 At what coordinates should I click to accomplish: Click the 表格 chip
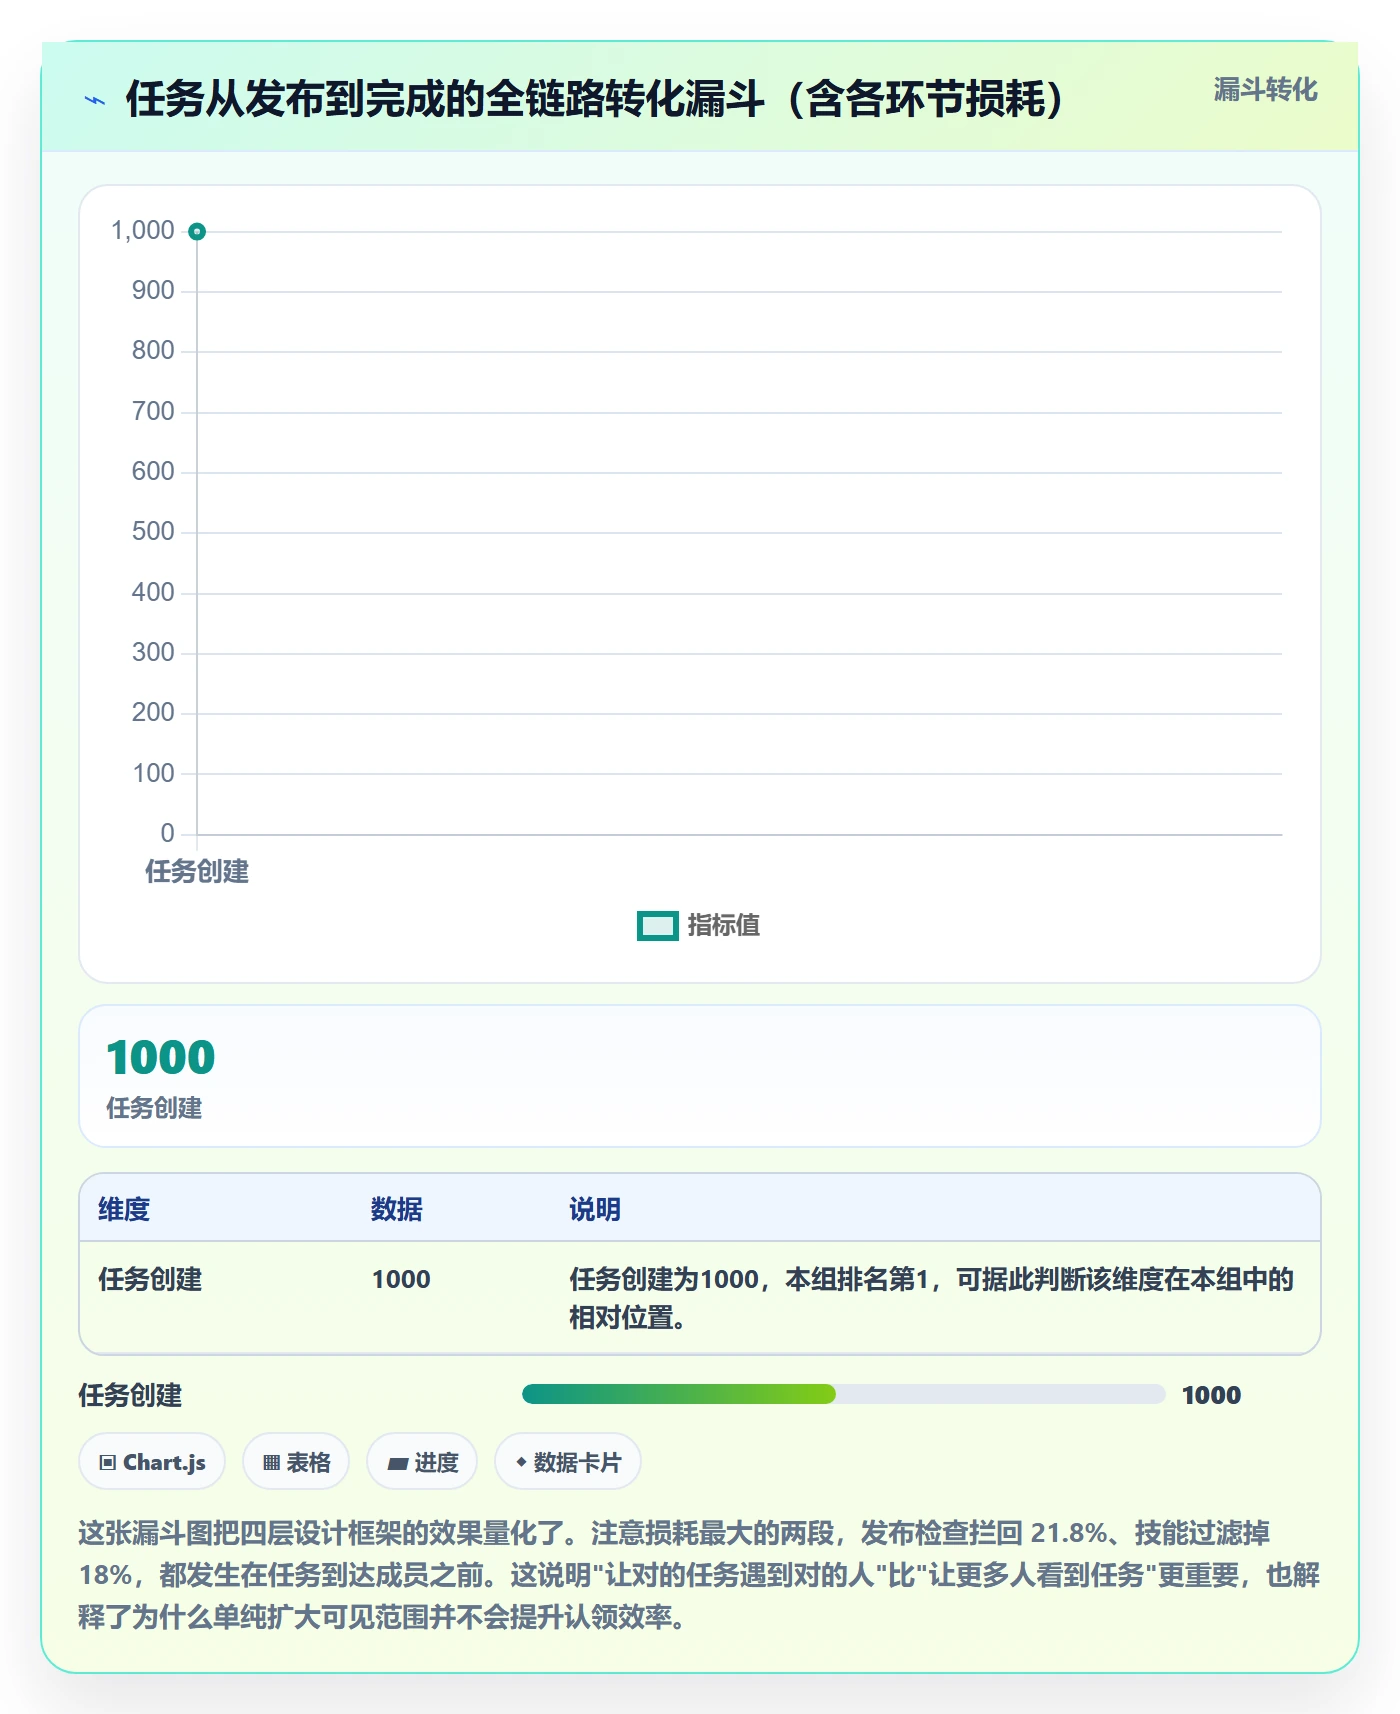click(296, 1462)
